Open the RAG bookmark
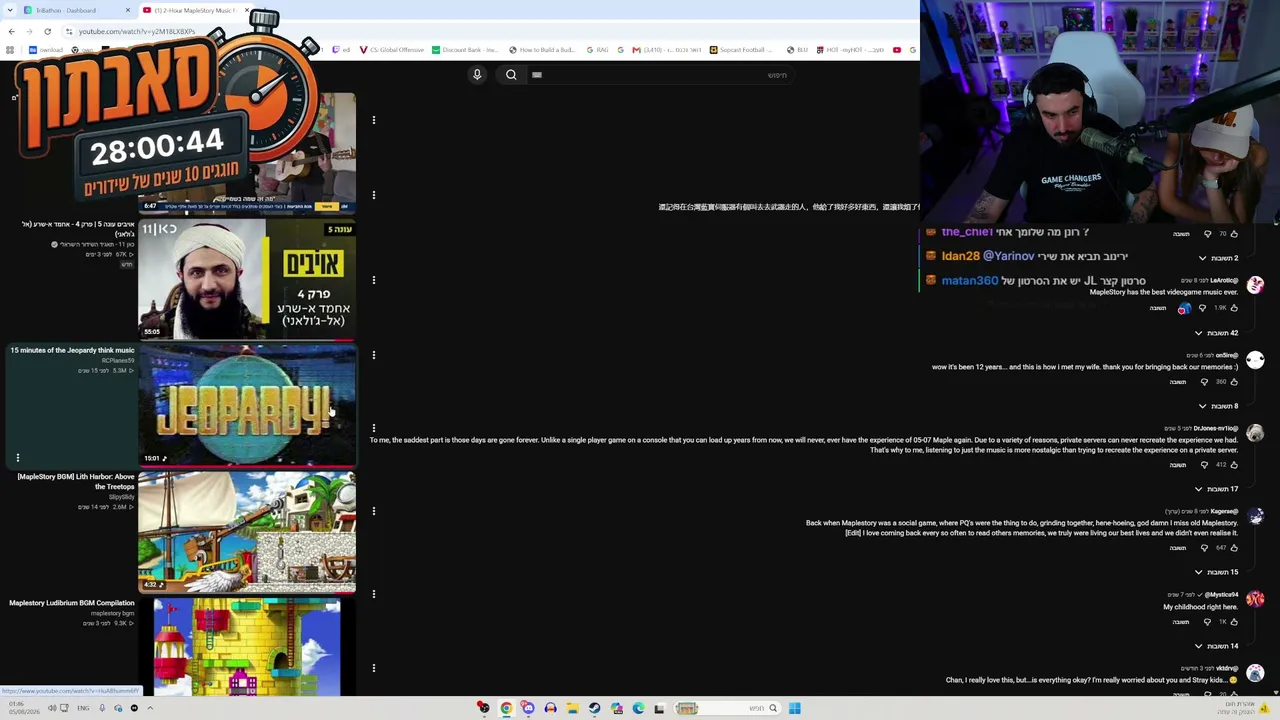Screen dimensions: 1280x720 pos(597,49)
